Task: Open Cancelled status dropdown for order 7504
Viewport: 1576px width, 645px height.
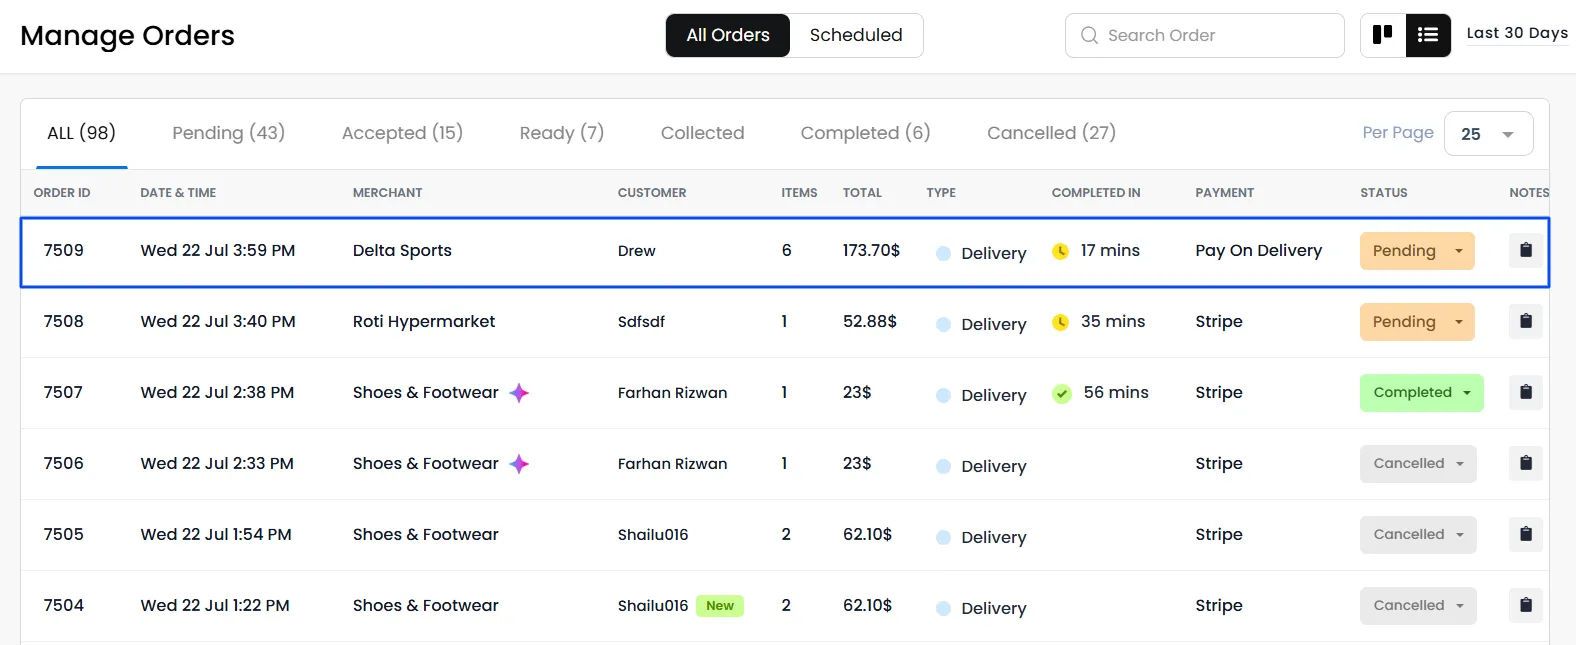Action: (x=1418, y=606)
